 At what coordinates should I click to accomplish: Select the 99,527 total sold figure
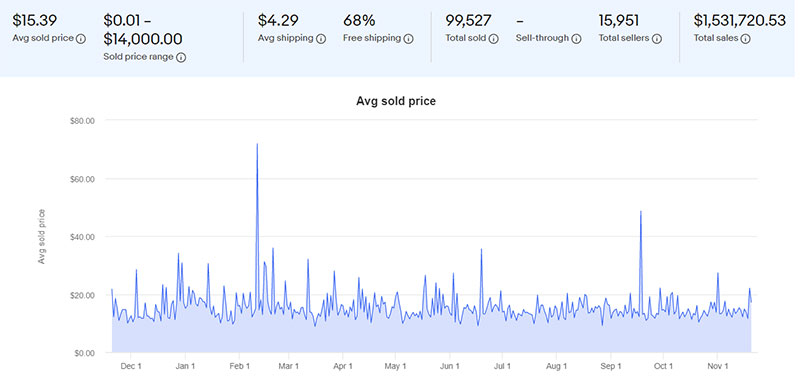pyautogui.click(x=468, y=21)
